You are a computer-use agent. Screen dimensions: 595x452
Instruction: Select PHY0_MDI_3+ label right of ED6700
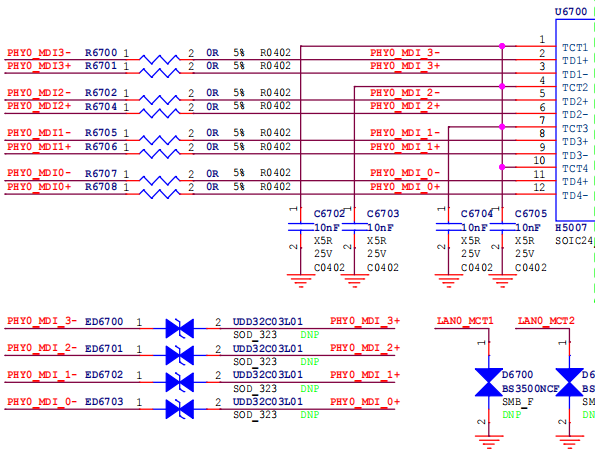click(365, 321)
